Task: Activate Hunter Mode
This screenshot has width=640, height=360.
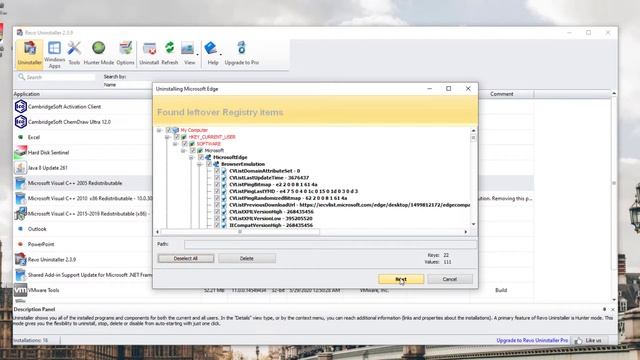Action: (98, 48)
